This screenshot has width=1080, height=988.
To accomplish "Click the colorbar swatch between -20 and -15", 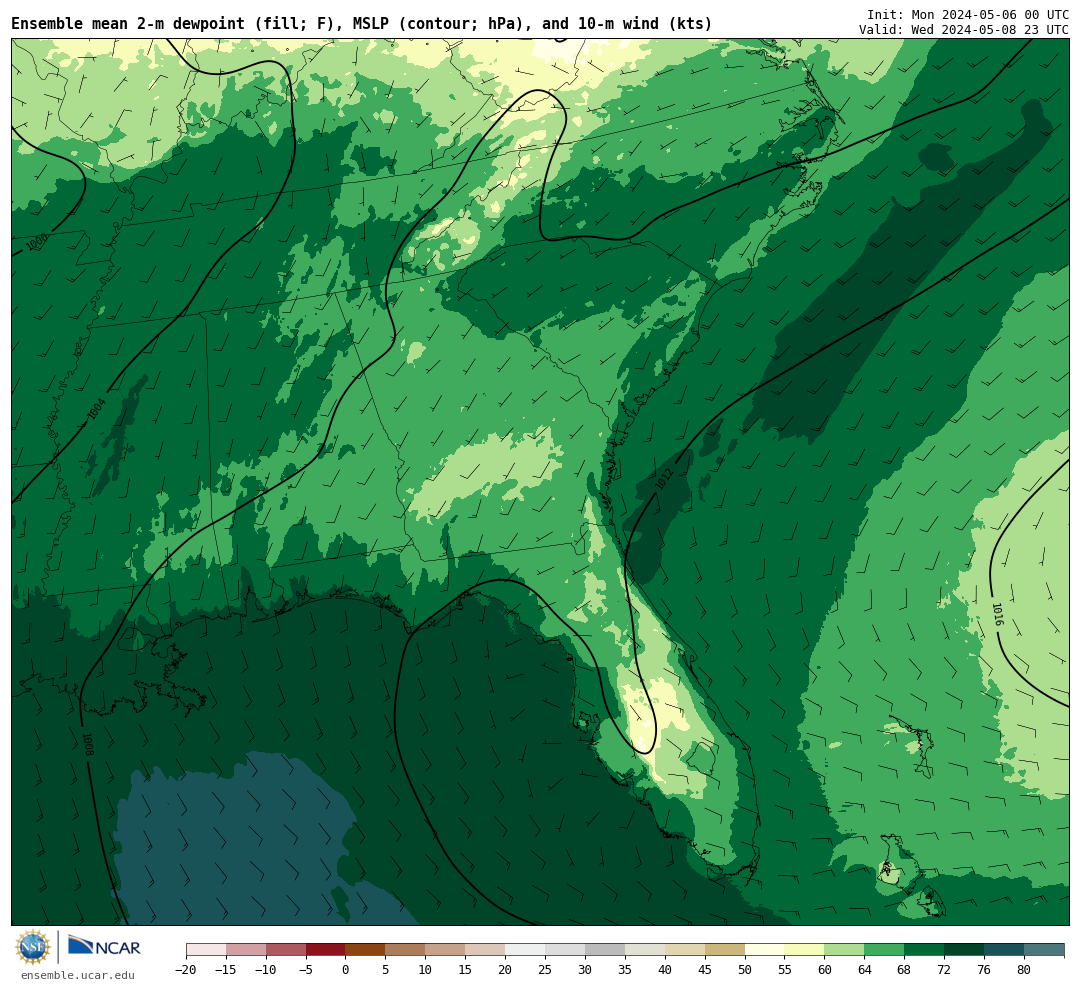I will click(x=206, y=949).
